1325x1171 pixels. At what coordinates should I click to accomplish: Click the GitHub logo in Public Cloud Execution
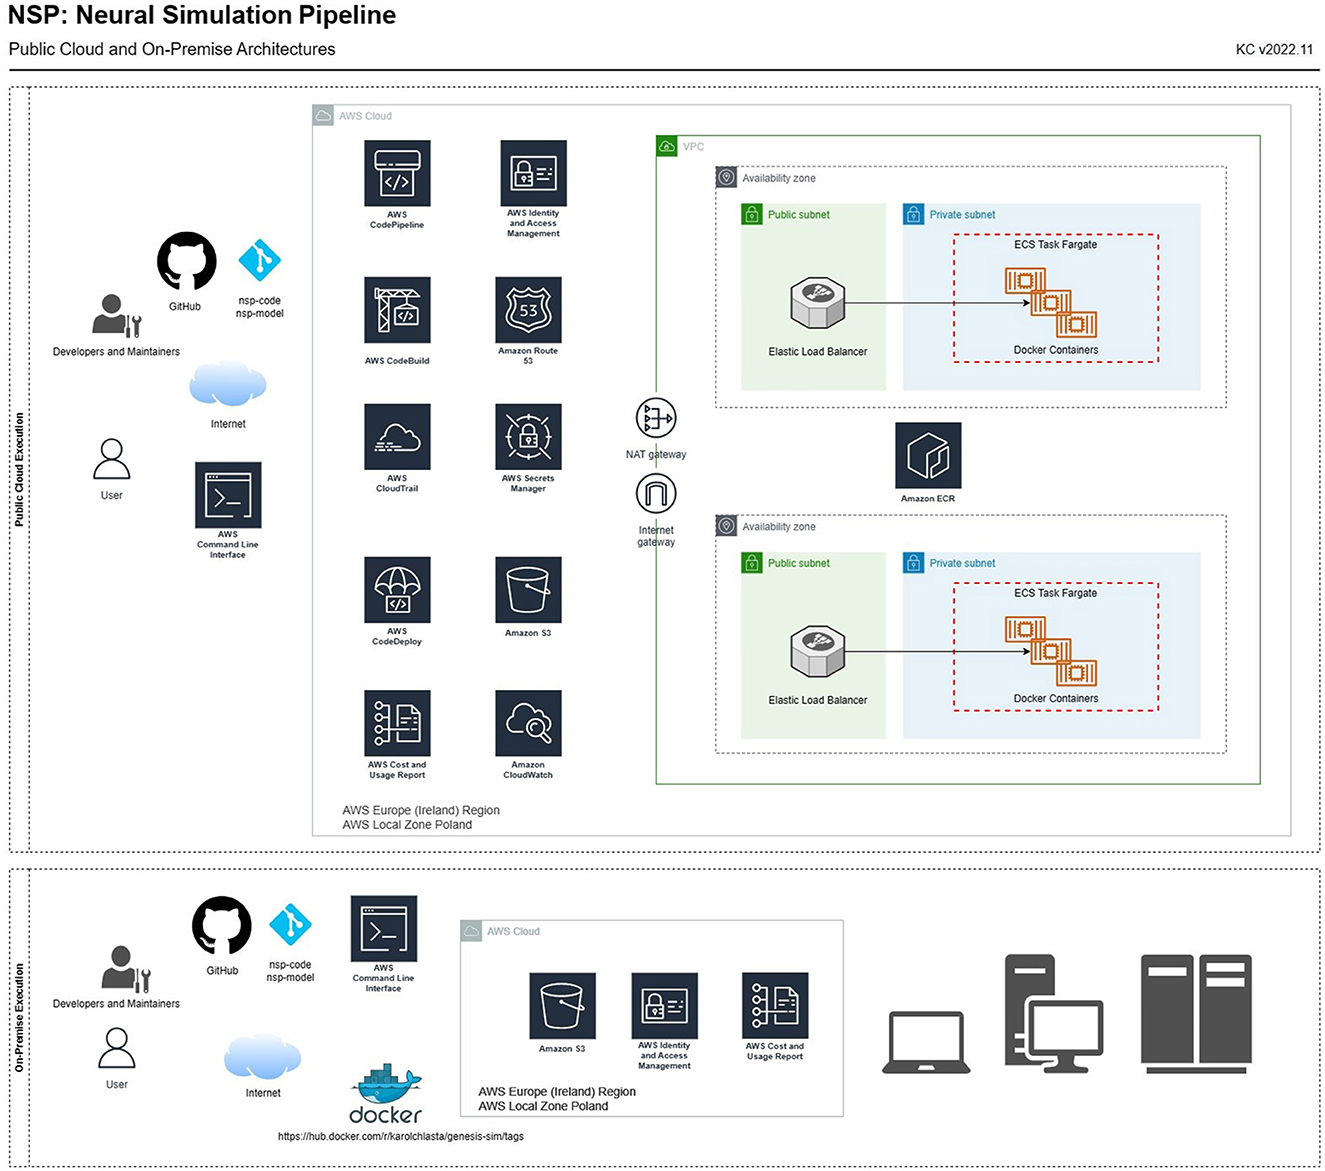[x=186, y=262]
